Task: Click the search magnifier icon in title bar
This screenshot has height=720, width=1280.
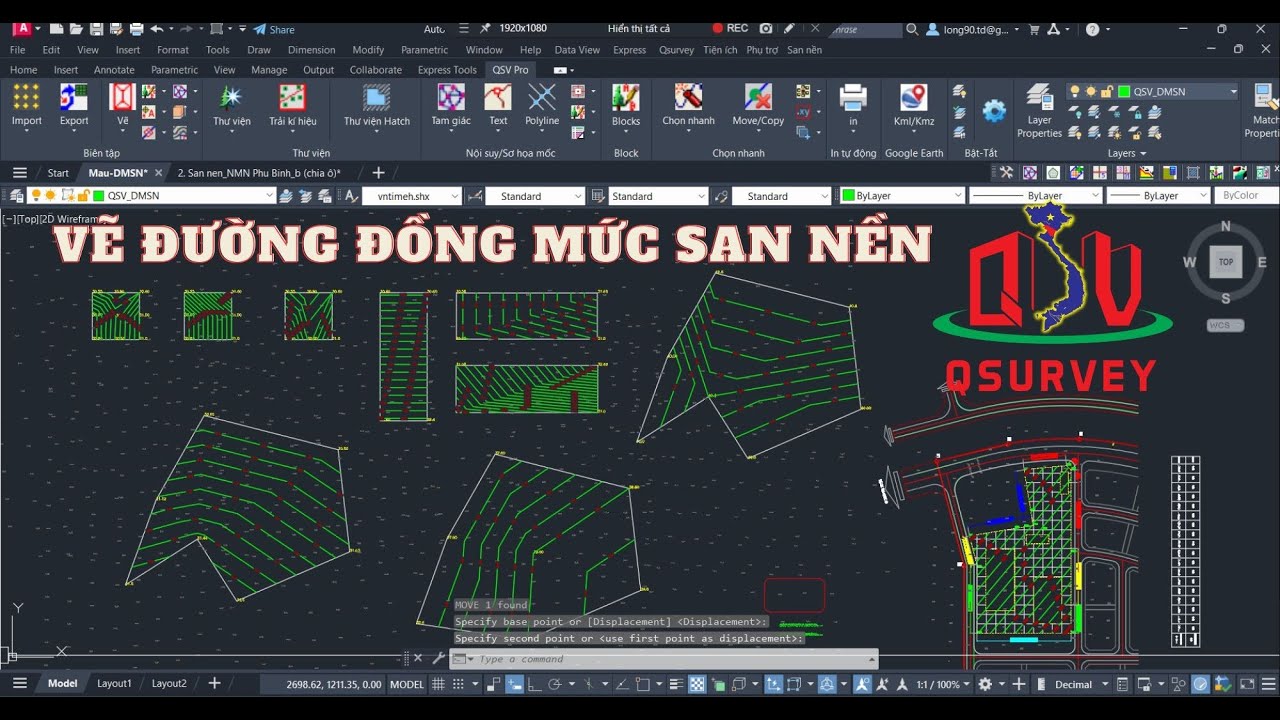Action: [912, 29]
